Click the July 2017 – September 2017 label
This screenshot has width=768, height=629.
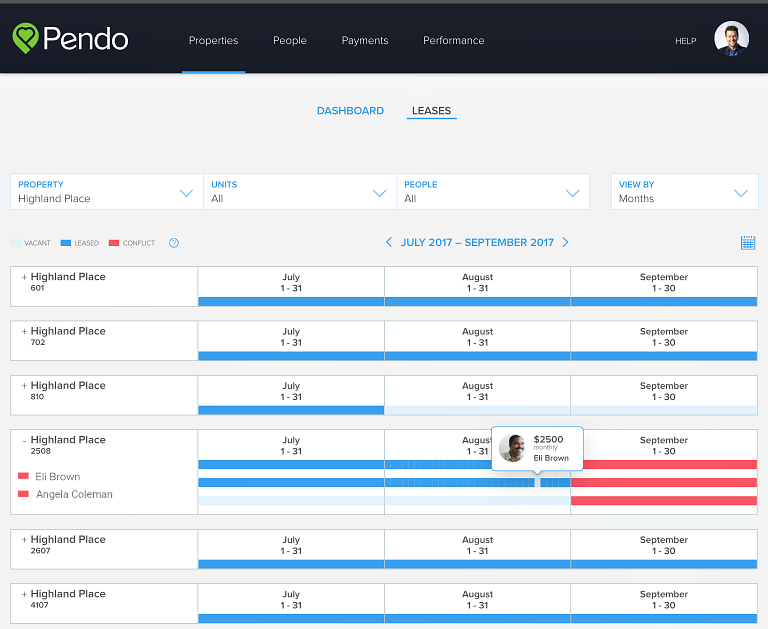477,242
